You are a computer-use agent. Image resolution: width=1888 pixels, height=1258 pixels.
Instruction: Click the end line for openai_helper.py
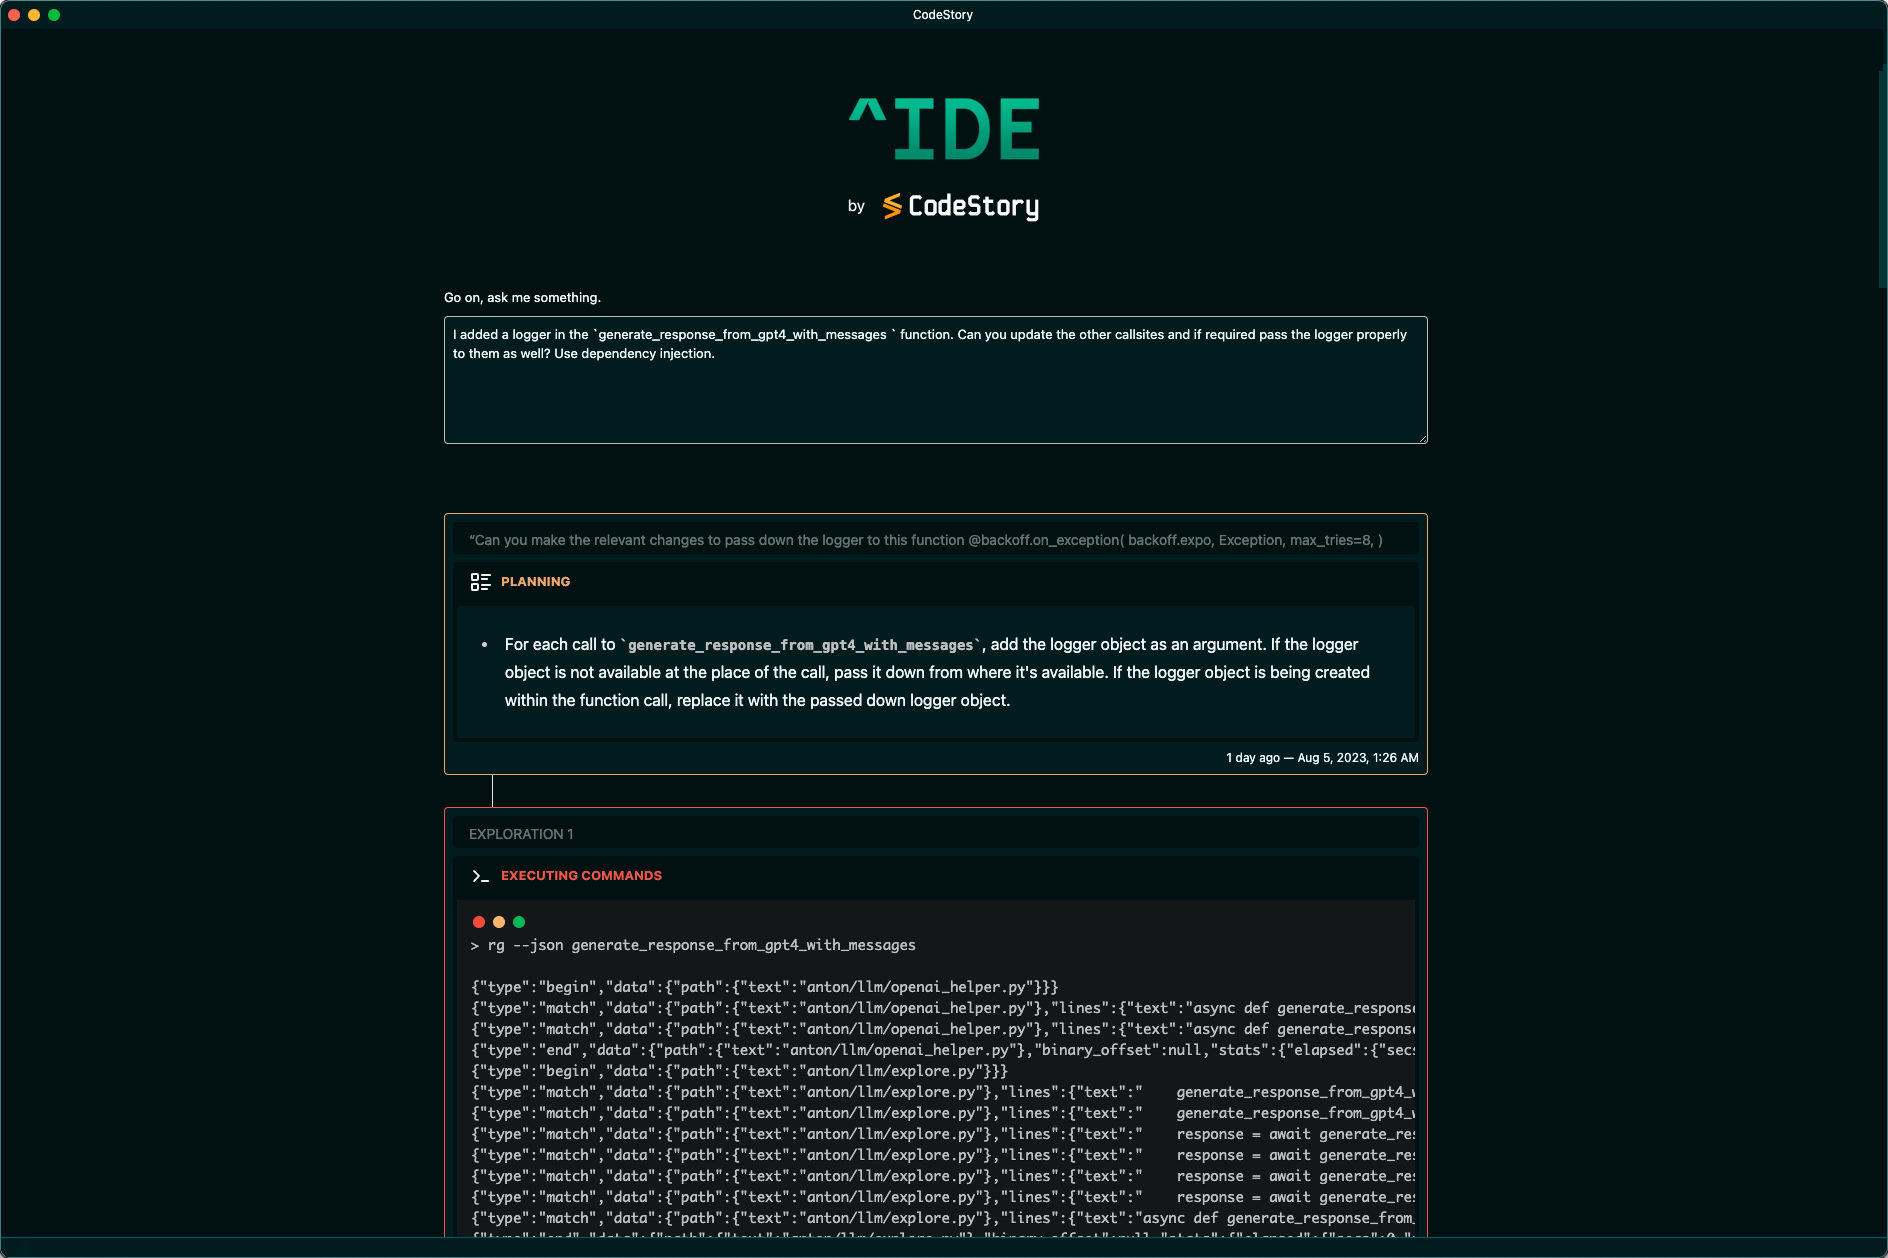pos(943,1050)
